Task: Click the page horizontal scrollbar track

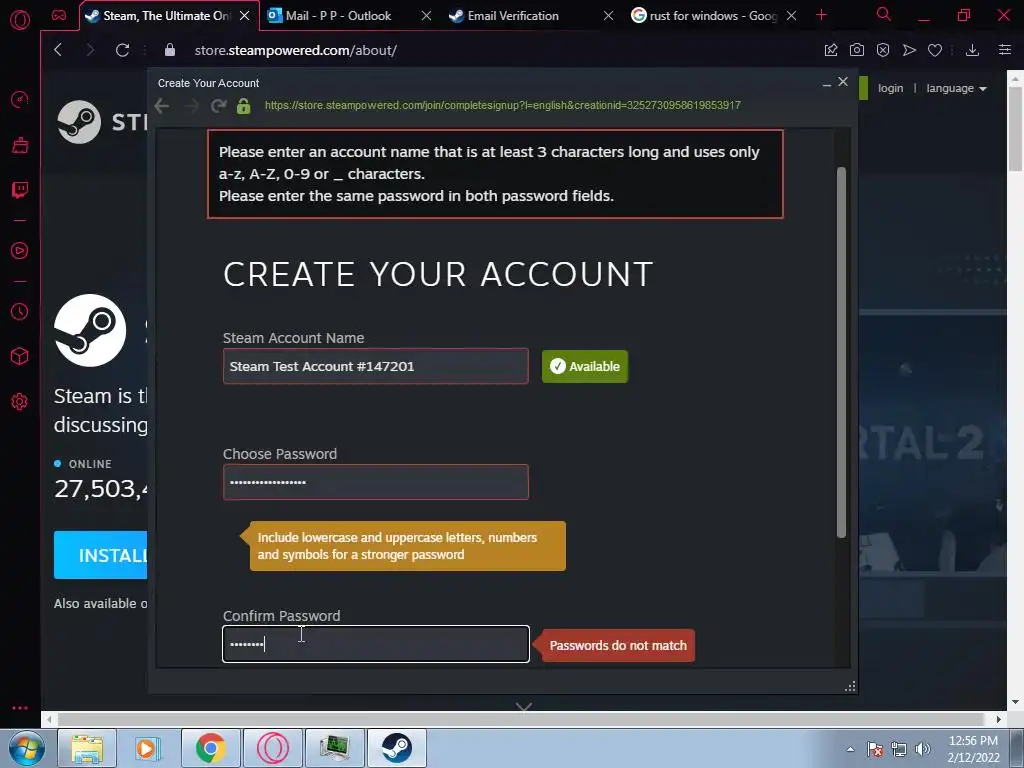Action: pyautogui.click(x=524, y=719)
